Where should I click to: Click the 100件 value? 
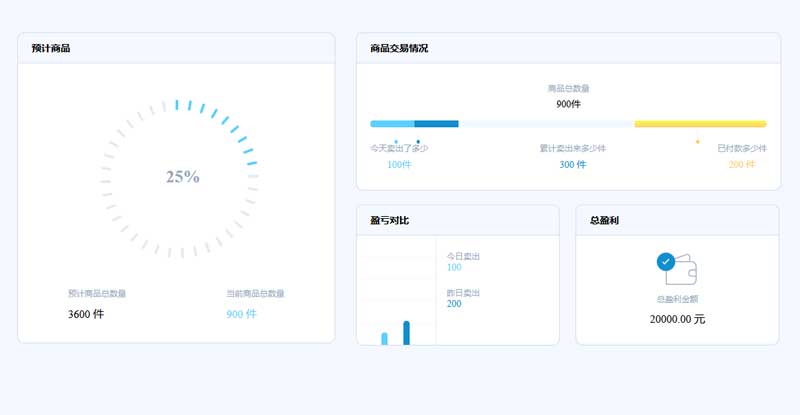(399, 164)
